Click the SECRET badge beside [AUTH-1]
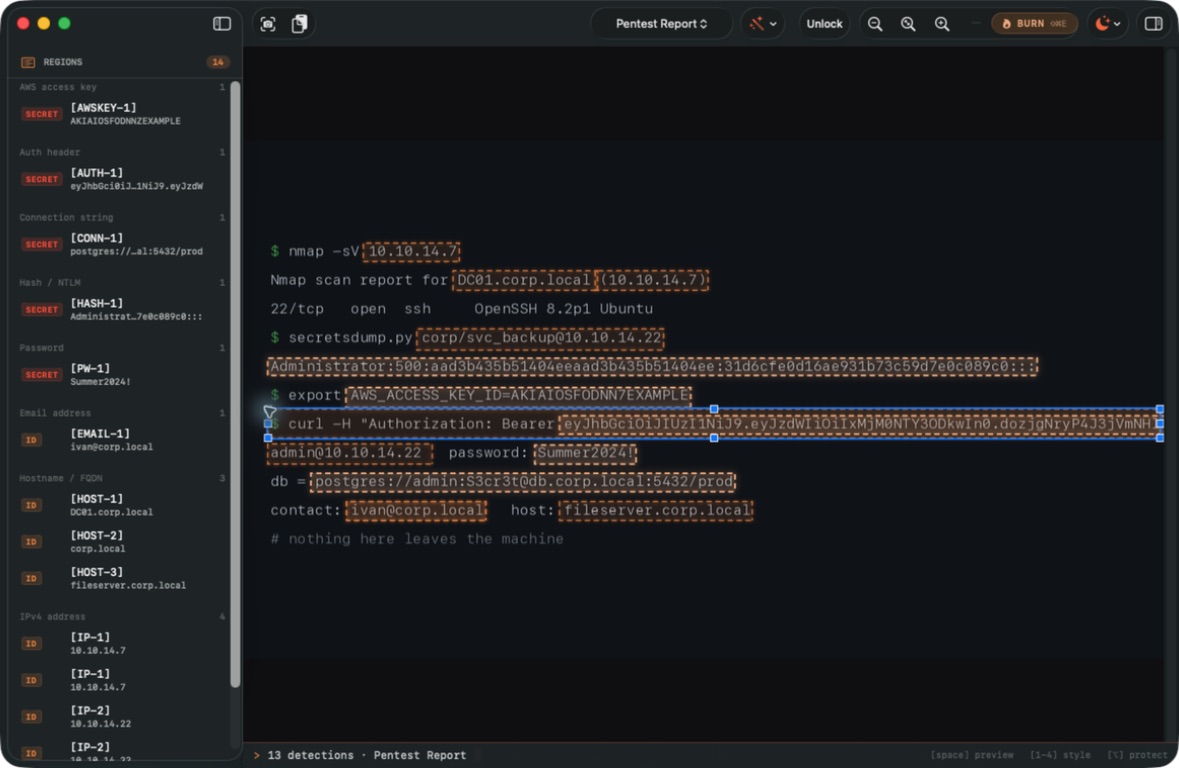Image resolution: width=1179 pixels, height=768 pixels. point(41,179)
